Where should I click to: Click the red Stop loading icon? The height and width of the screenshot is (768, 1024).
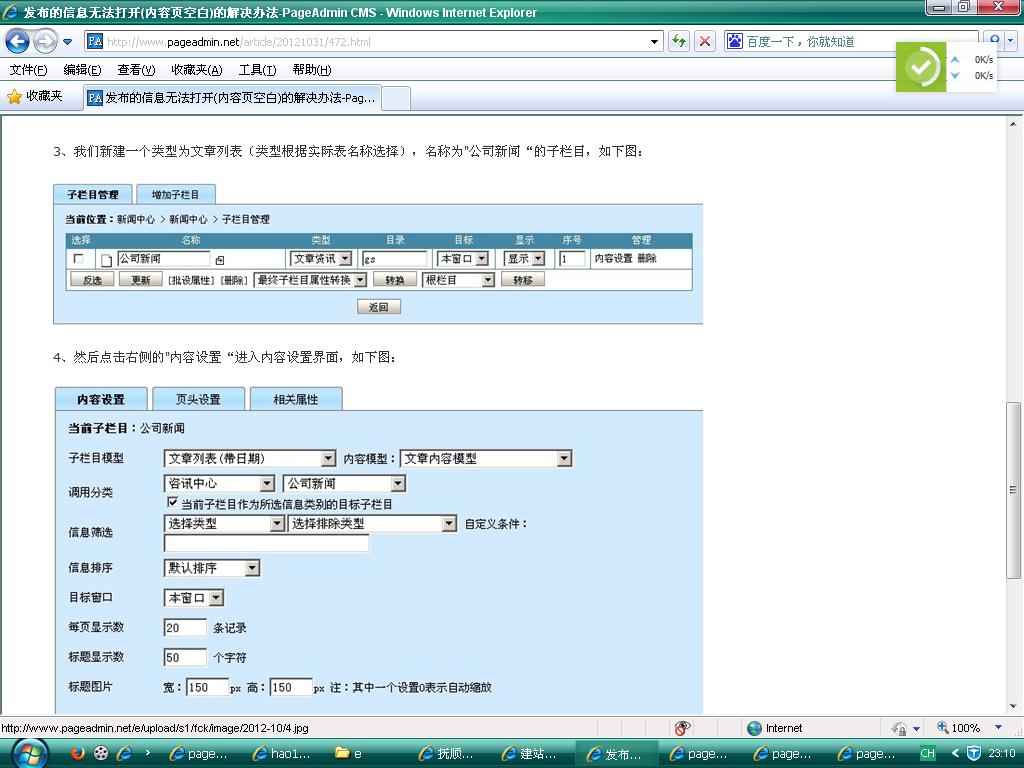705,41
